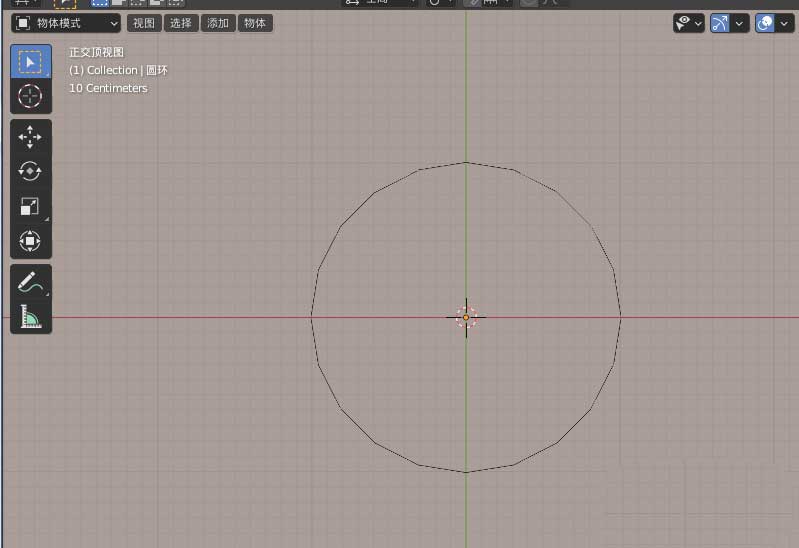Open the 选择 menu

pos(180,23)
